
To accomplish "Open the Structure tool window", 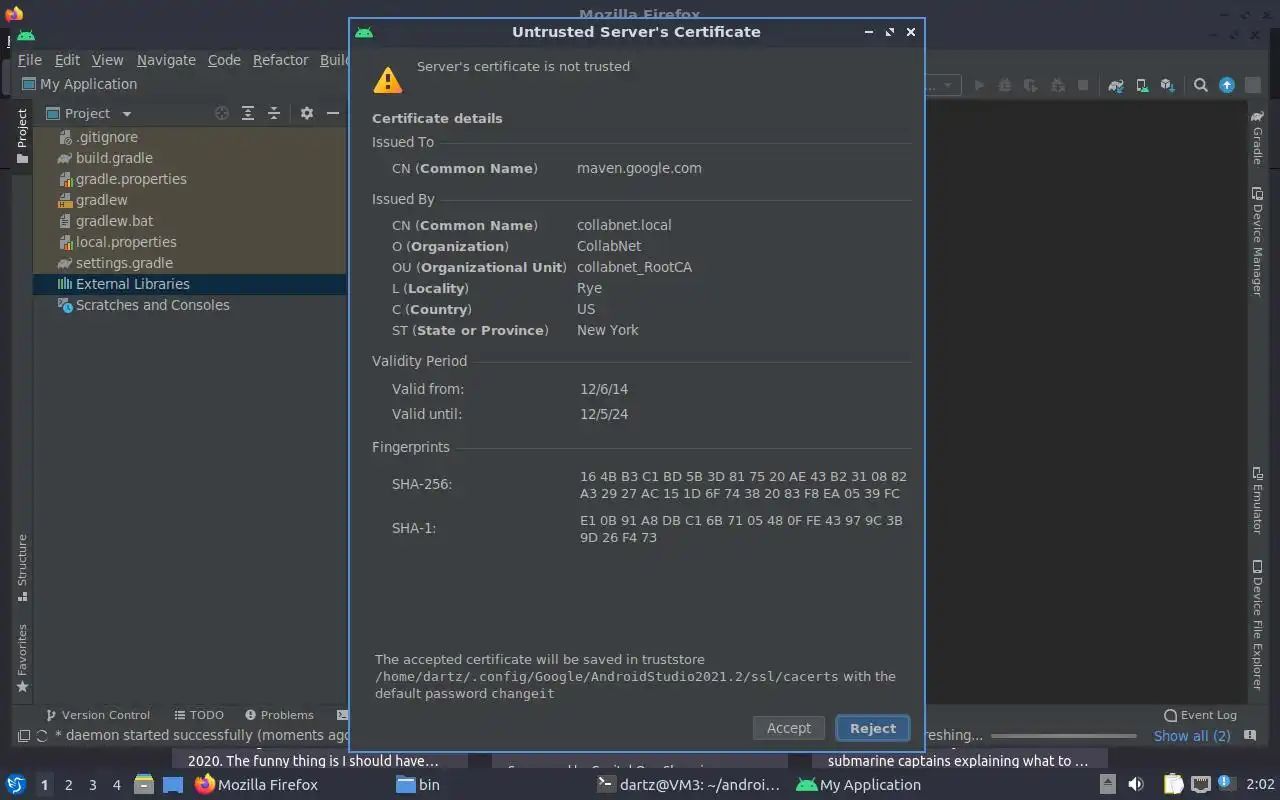I will (22, 567).
